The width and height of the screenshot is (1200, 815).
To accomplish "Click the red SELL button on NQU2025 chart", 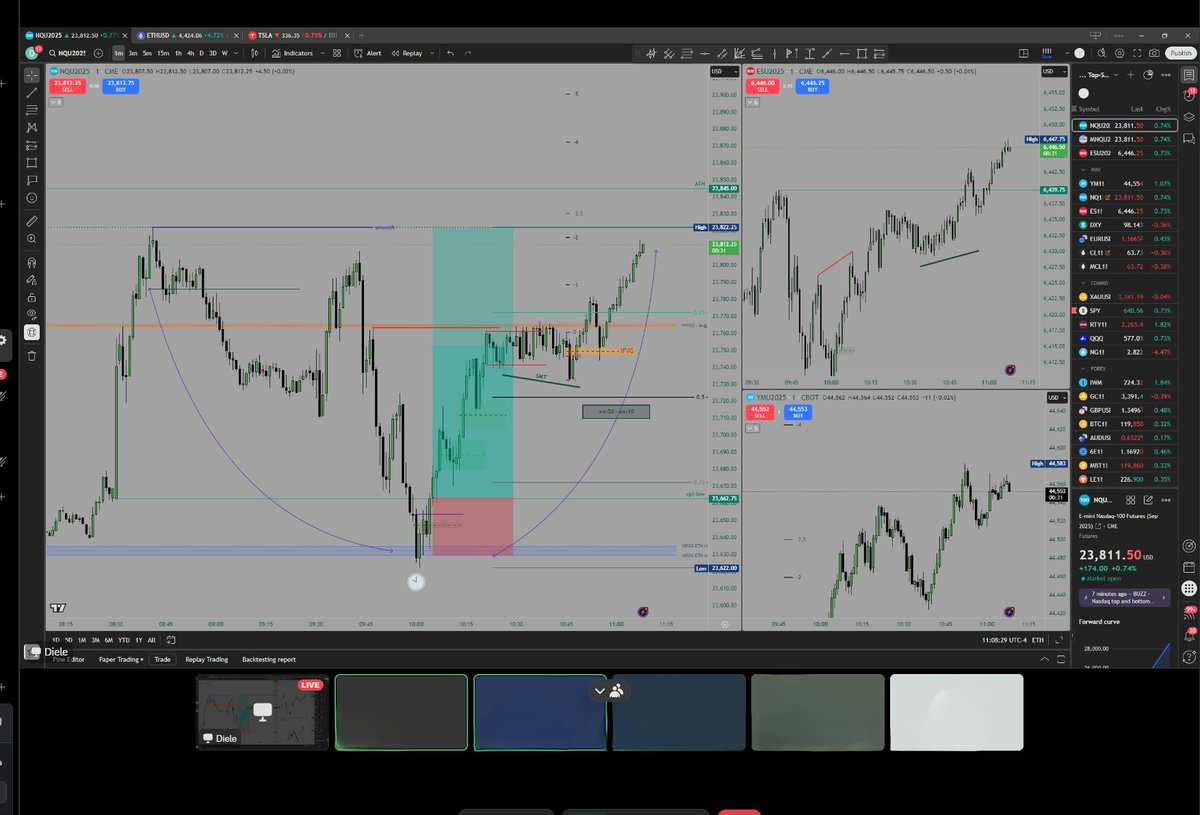I will [x=67, y=87].
